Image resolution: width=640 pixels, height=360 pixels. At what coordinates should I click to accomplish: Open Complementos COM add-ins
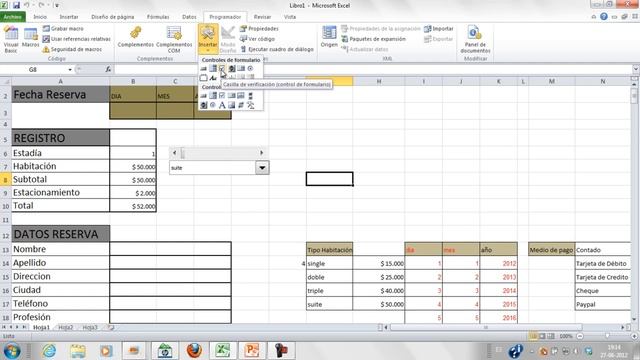pyautogui.click(x=174, y=39)
